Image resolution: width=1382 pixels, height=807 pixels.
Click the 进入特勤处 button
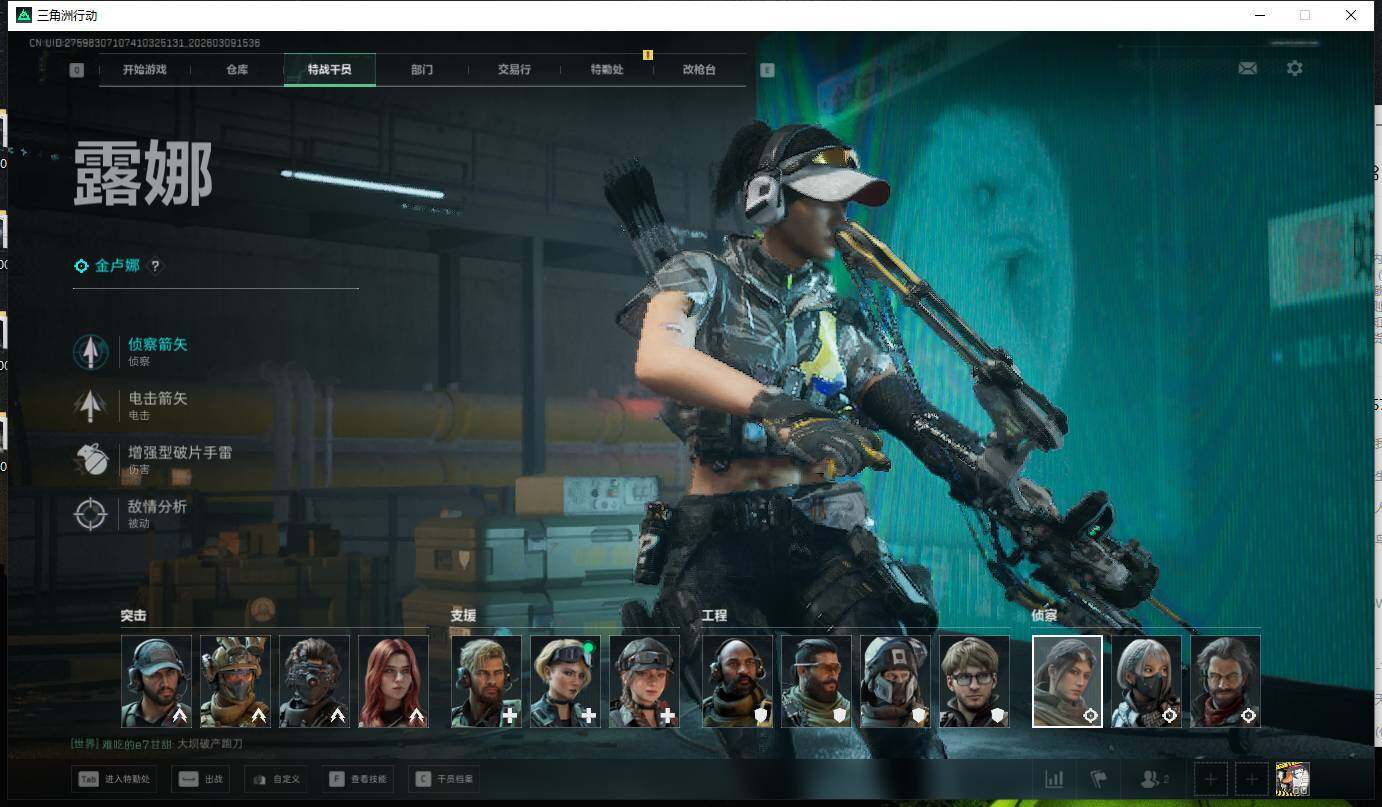(x=114, y=779)
